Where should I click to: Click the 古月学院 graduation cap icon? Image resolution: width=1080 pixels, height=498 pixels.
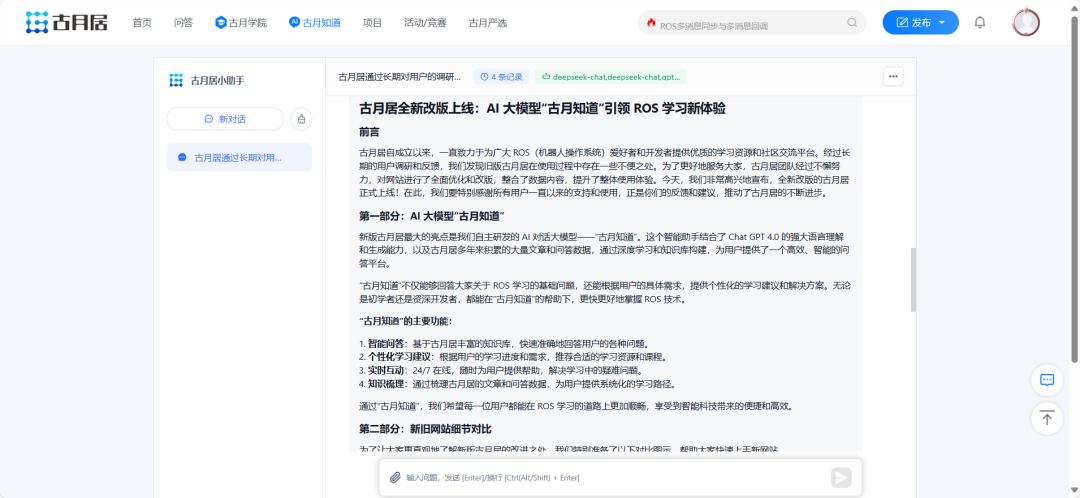[x=220, y=23]
